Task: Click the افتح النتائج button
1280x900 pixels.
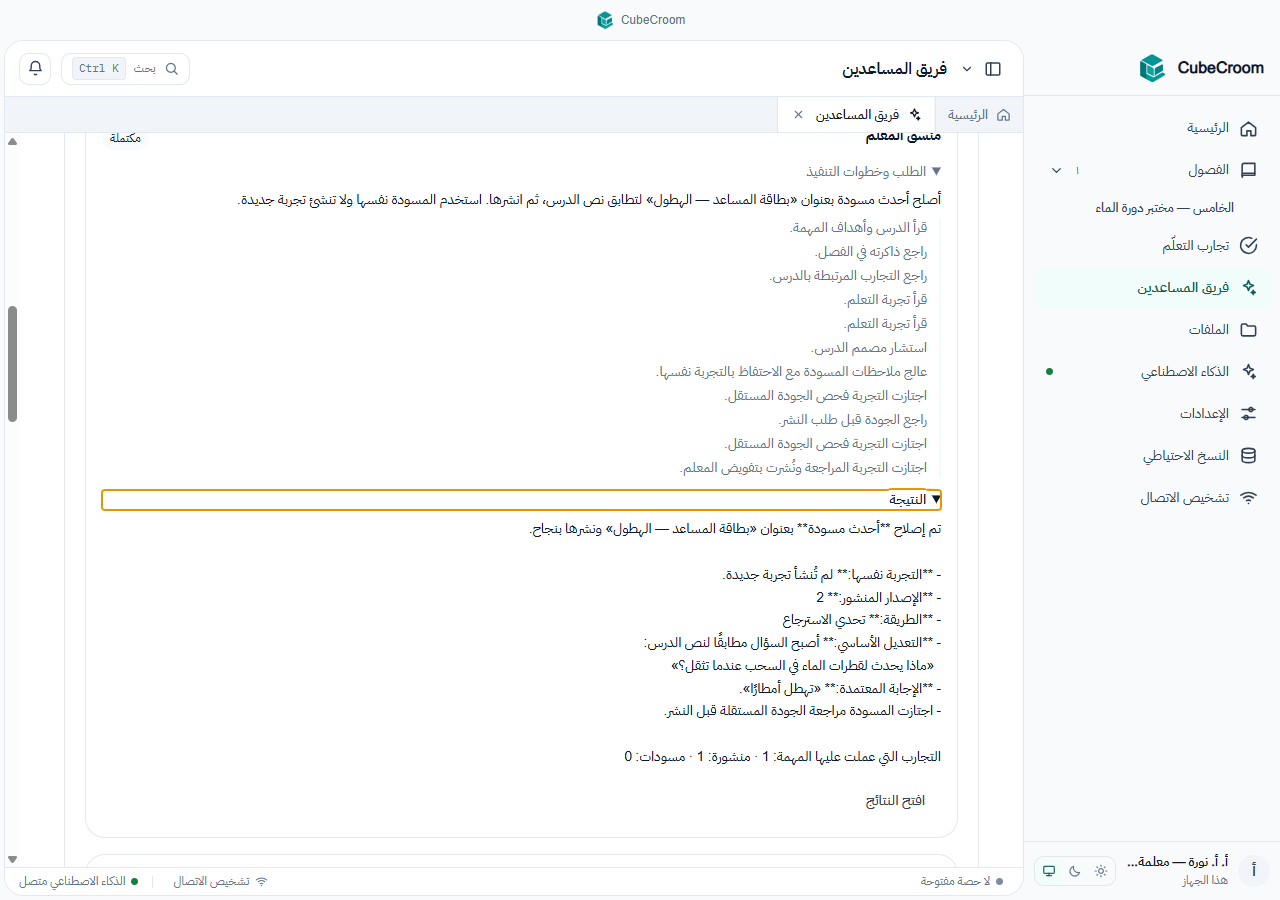Action: point(895,801)
